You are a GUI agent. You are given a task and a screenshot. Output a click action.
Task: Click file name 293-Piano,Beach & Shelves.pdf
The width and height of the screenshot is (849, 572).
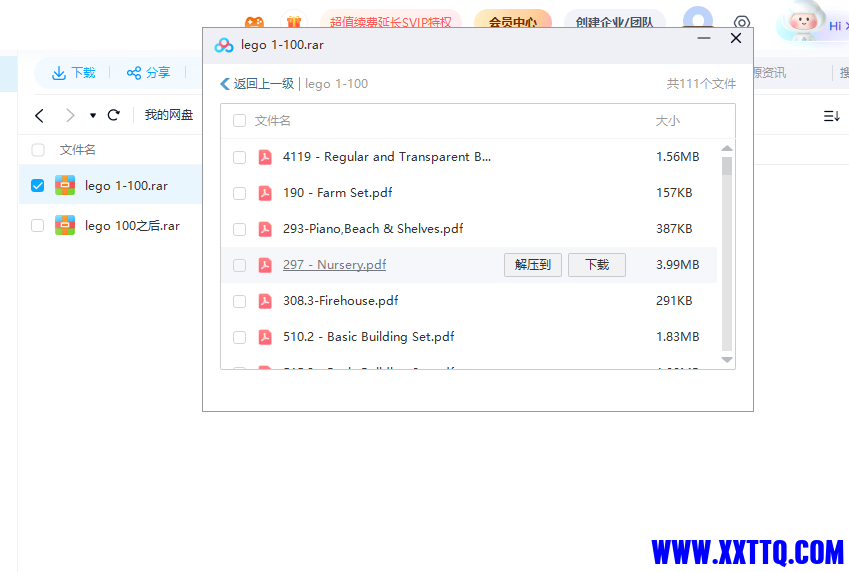click(373, 229)
